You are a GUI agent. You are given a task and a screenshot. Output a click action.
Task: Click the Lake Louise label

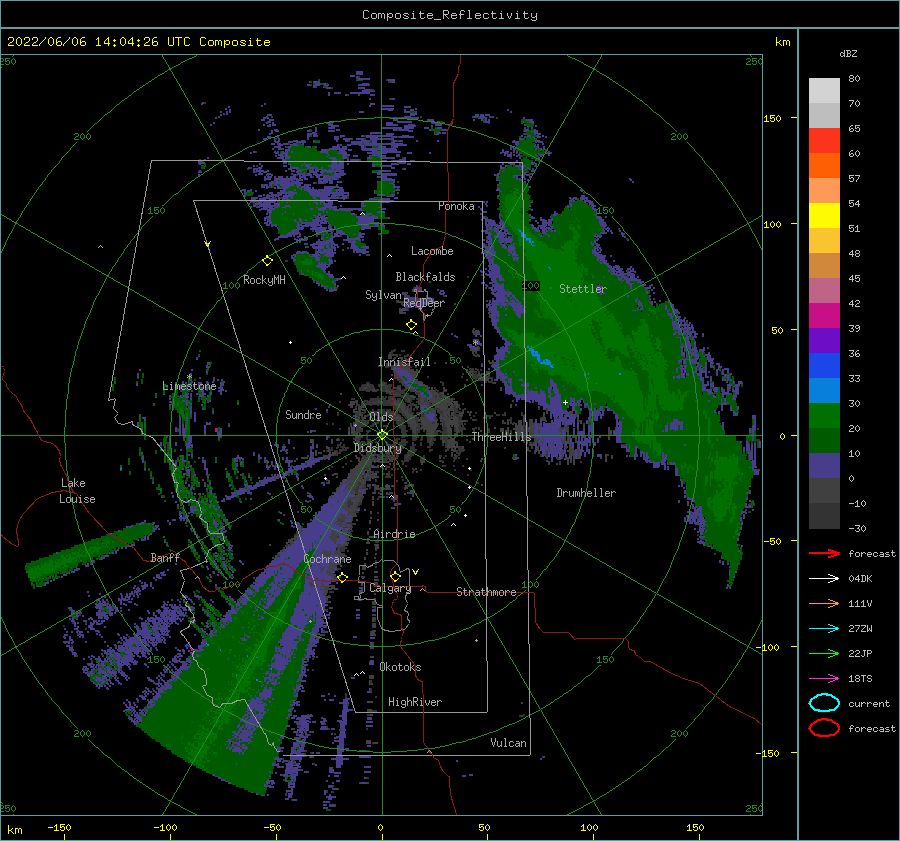pyautogui.click(x=77, y=491)
